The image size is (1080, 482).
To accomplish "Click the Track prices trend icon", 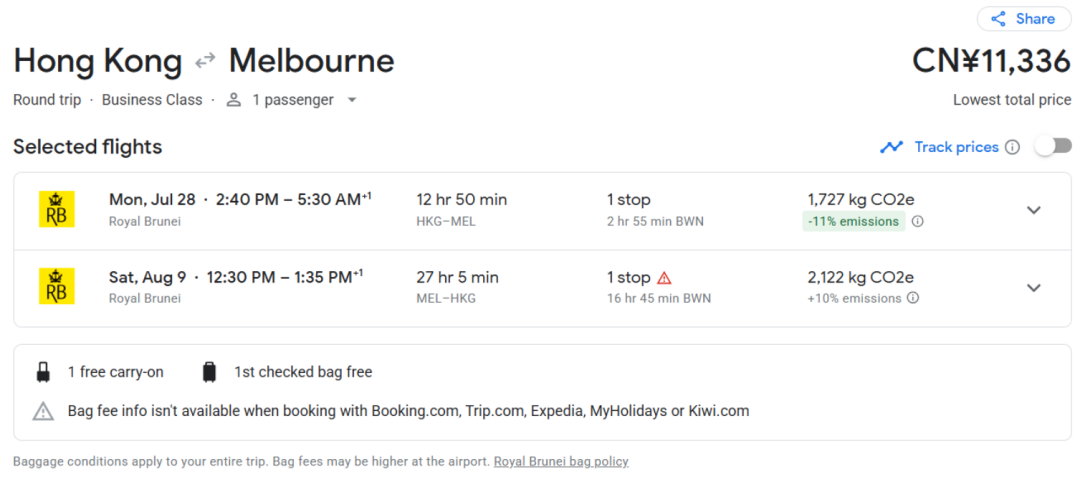I will 891,147.
